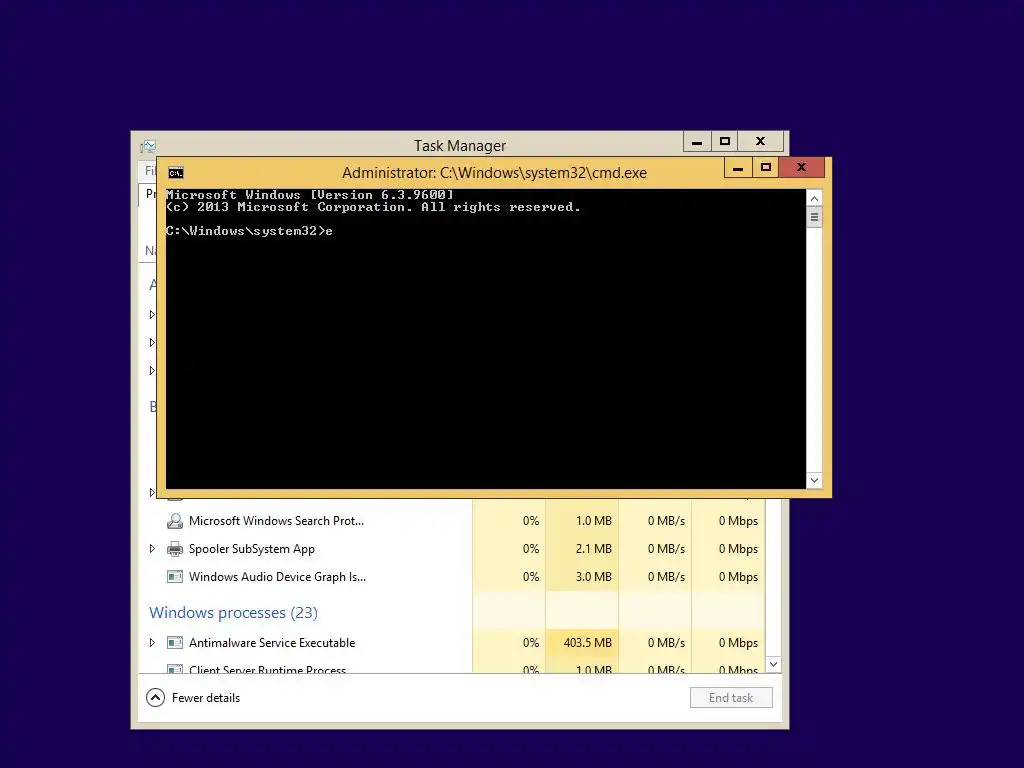Click the Antimalware Service Executable process icon

click(174, 643)
